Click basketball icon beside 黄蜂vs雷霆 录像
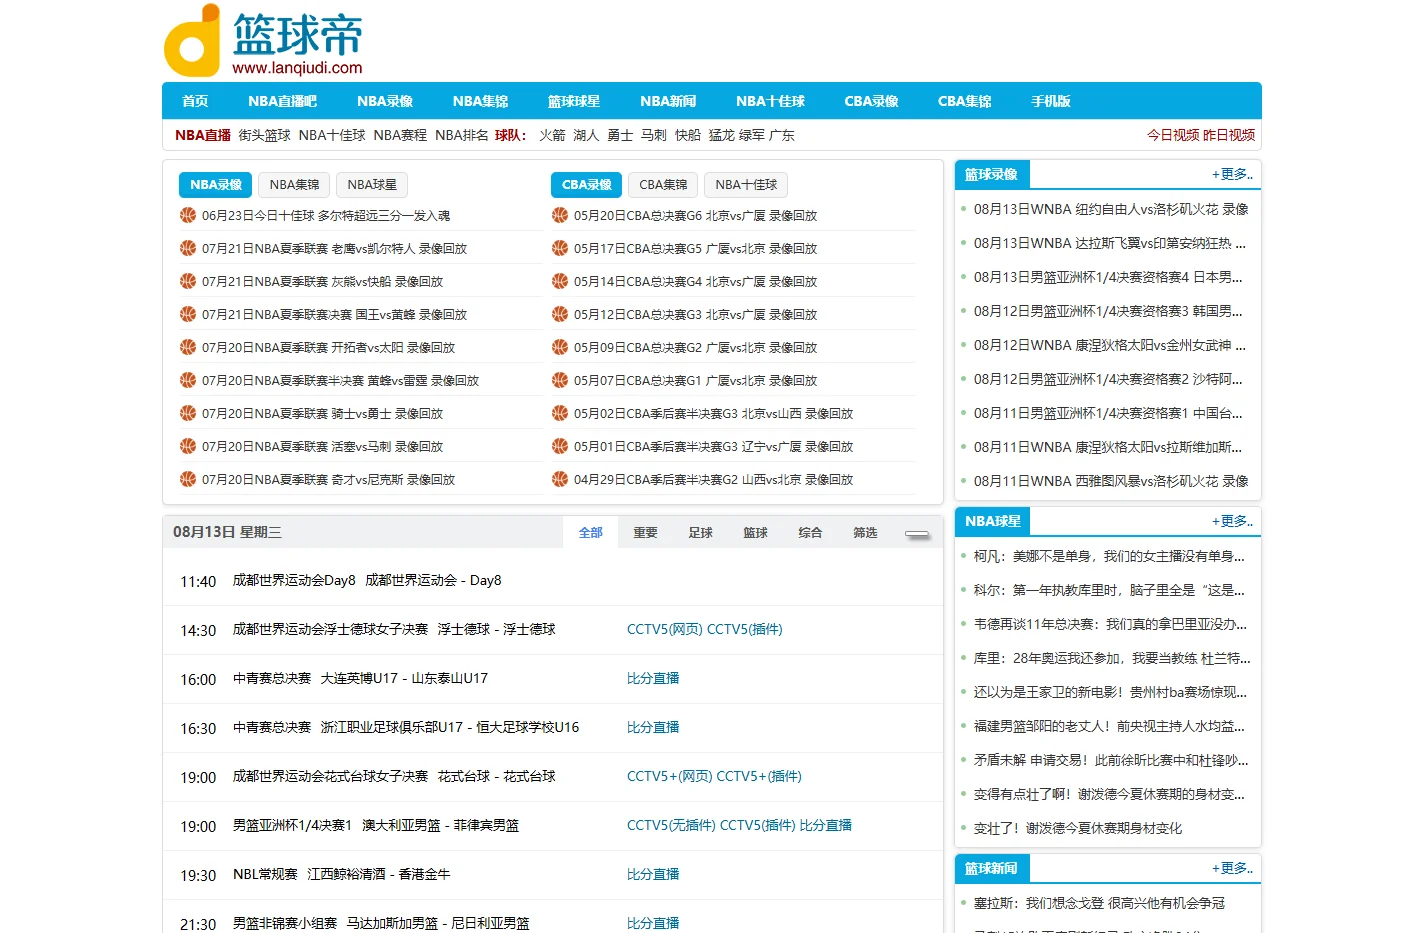Image resolution: width=1424 pixels, height=933 pixels. pos(188,380)
